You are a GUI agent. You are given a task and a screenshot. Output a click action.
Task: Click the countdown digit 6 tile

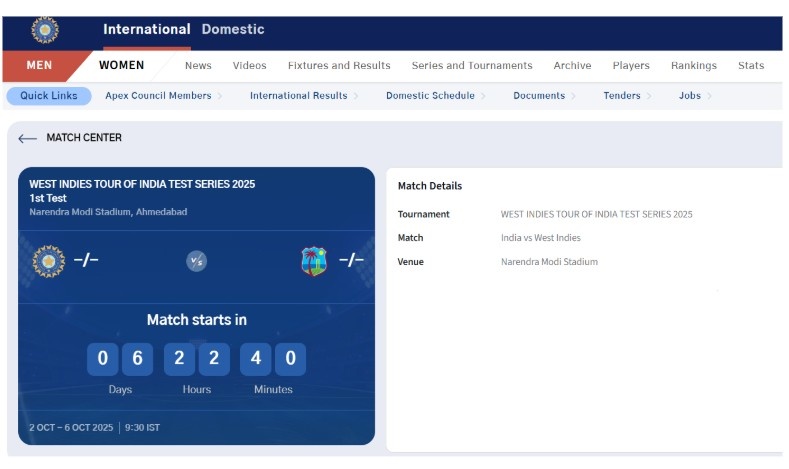pyautogui.click(x=137, y=359)
